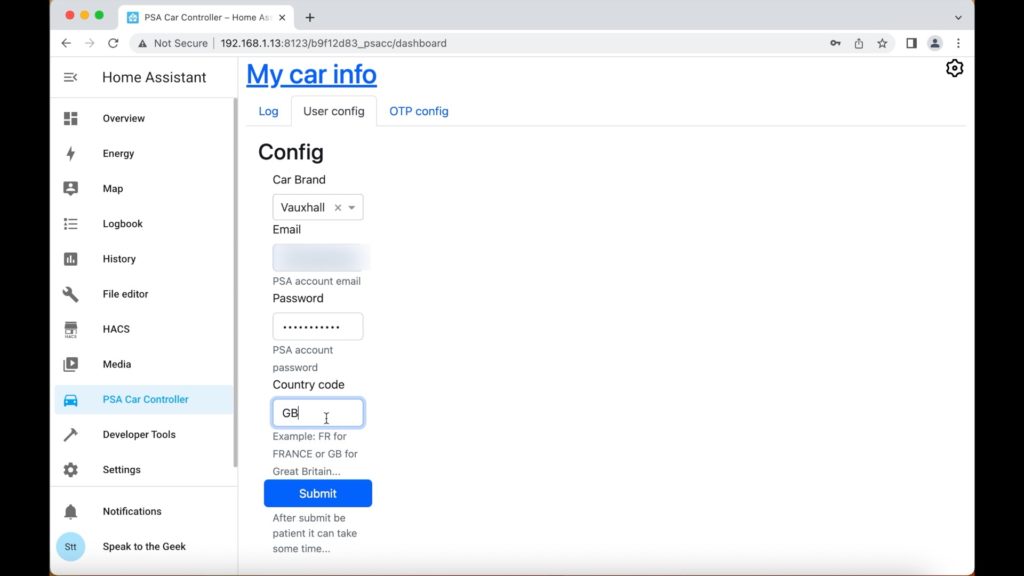The image size is (1024, 576).
Task: Click the Email input field
Action: coord(318,258)
